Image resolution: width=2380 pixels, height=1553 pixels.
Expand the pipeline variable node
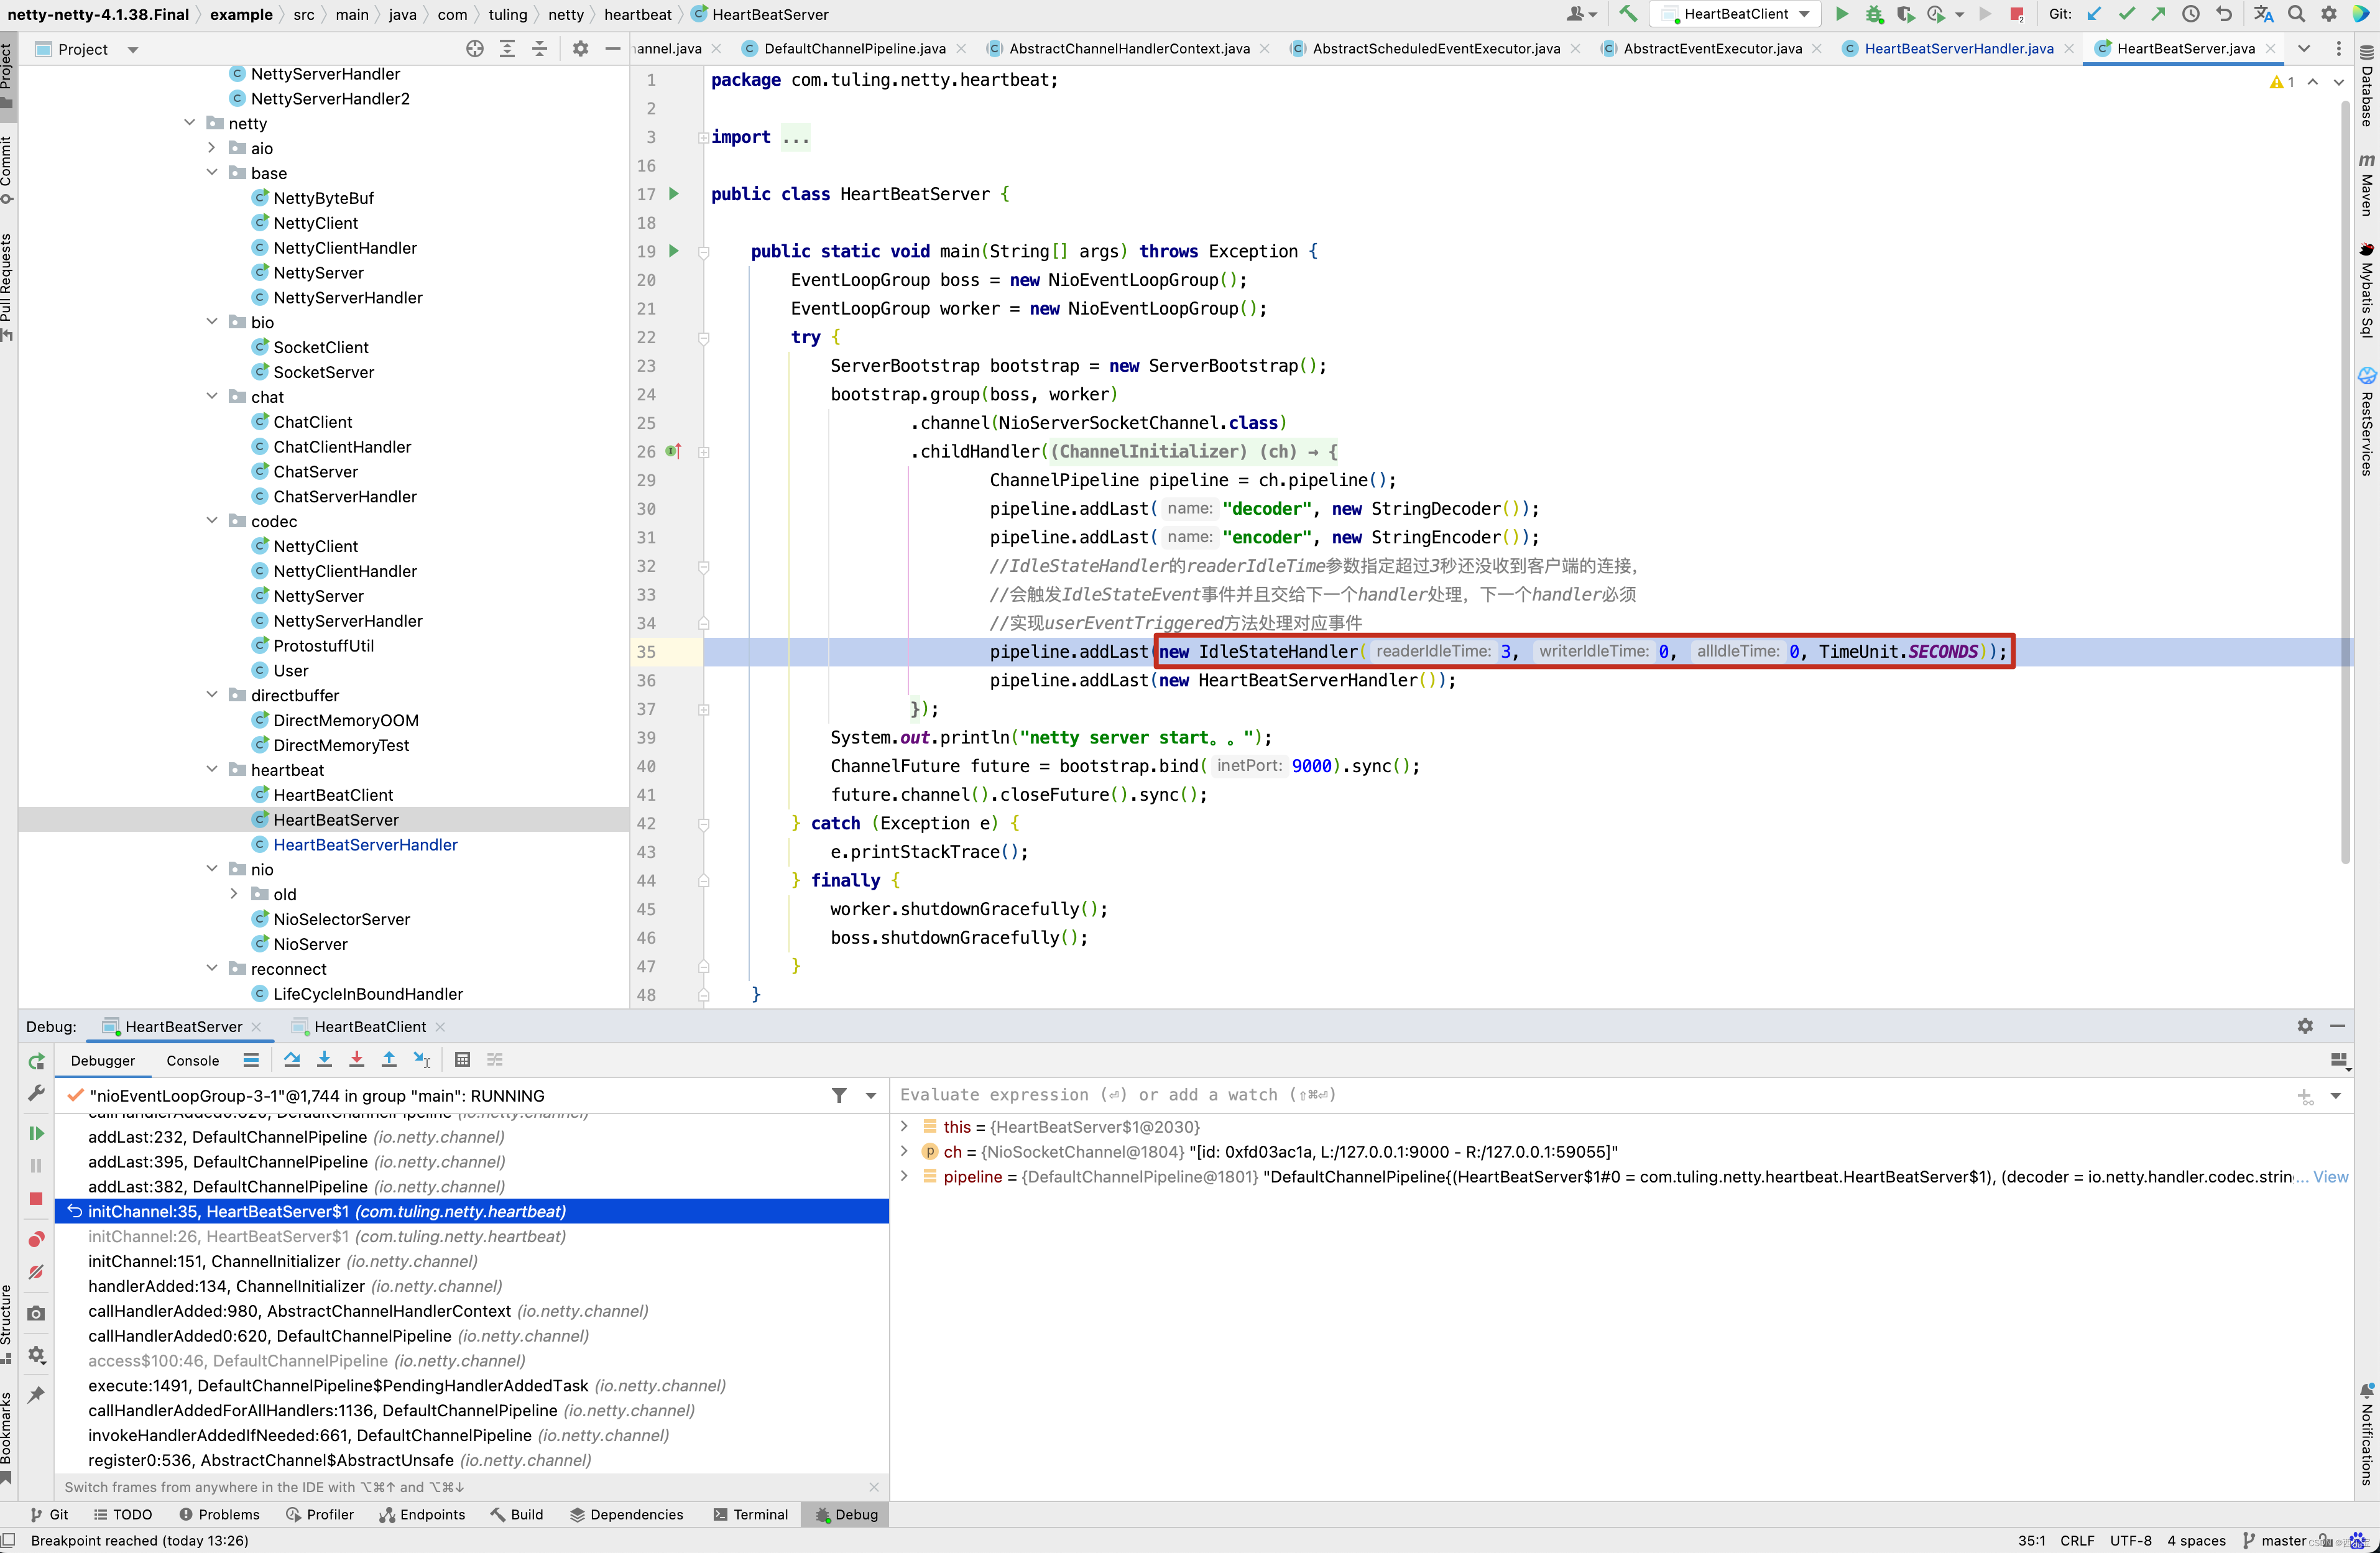904,1176
